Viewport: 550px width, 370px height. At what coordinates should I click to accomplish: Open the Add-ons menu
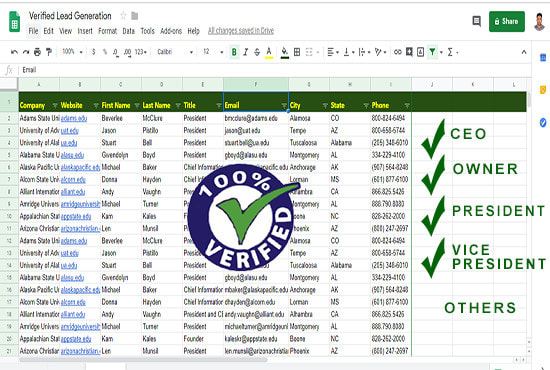tap(171, 31)
